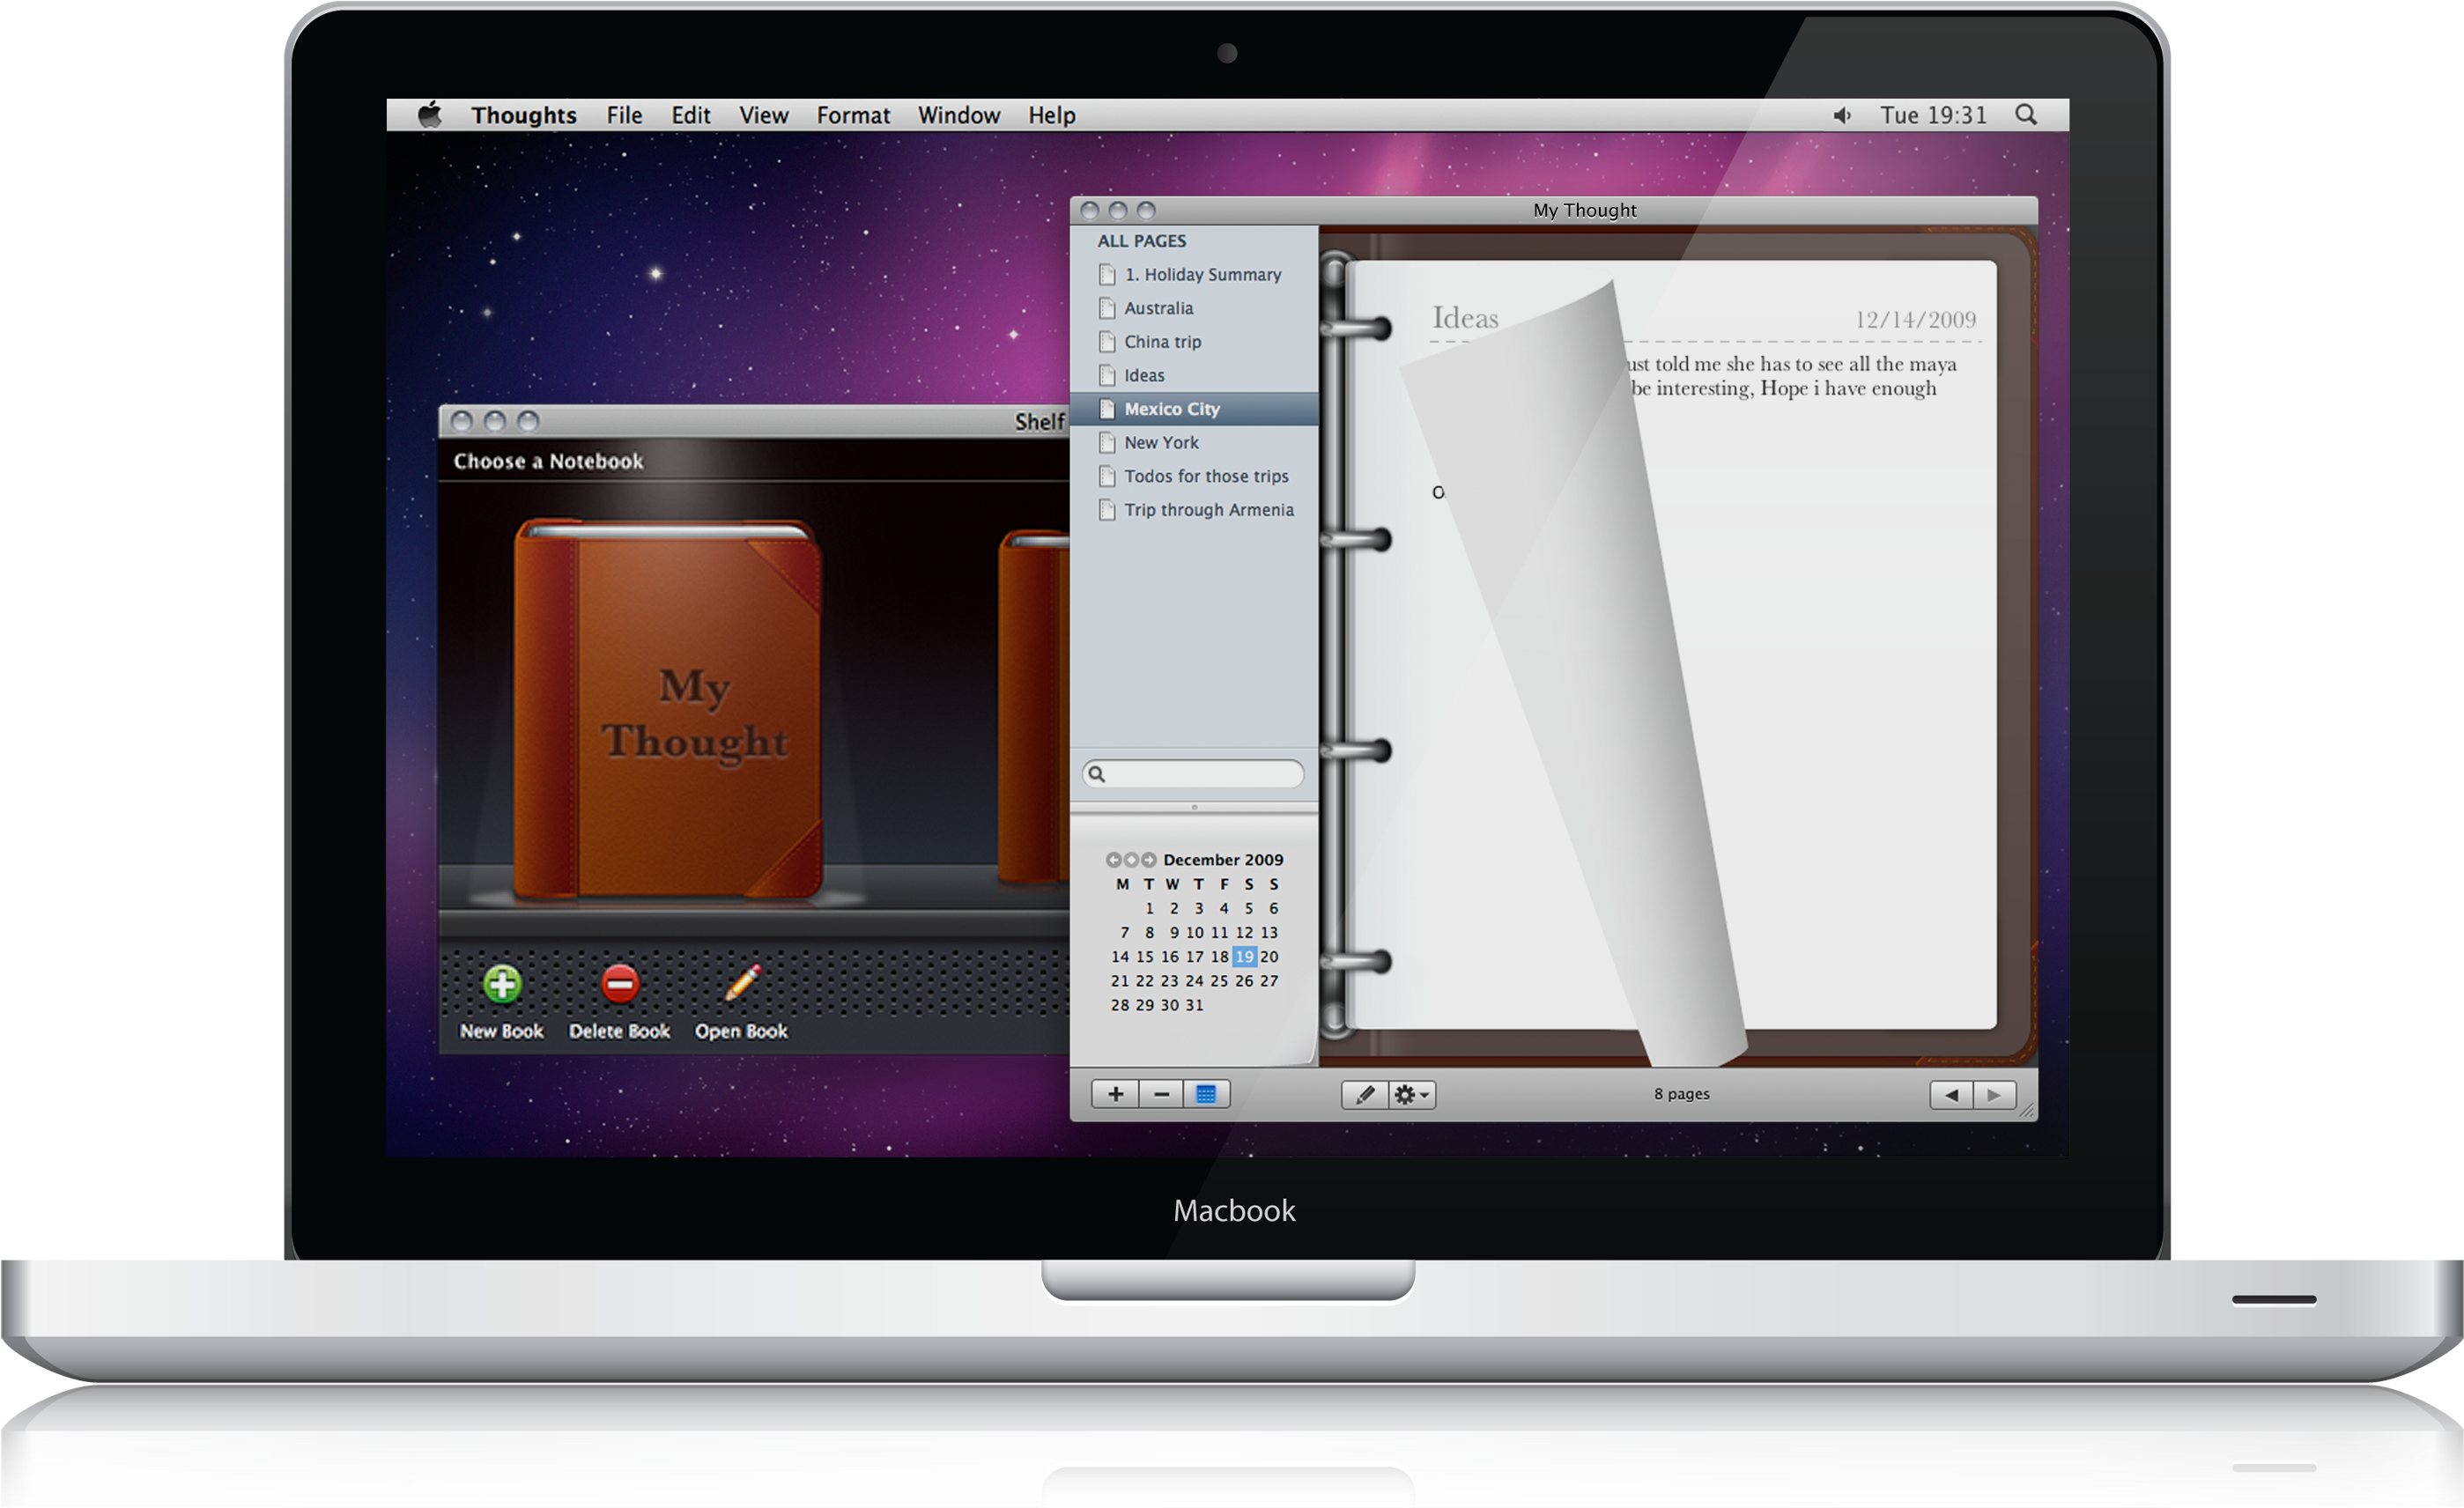Open the New York page
Screen dimensions: 2464x1508
1194,443
